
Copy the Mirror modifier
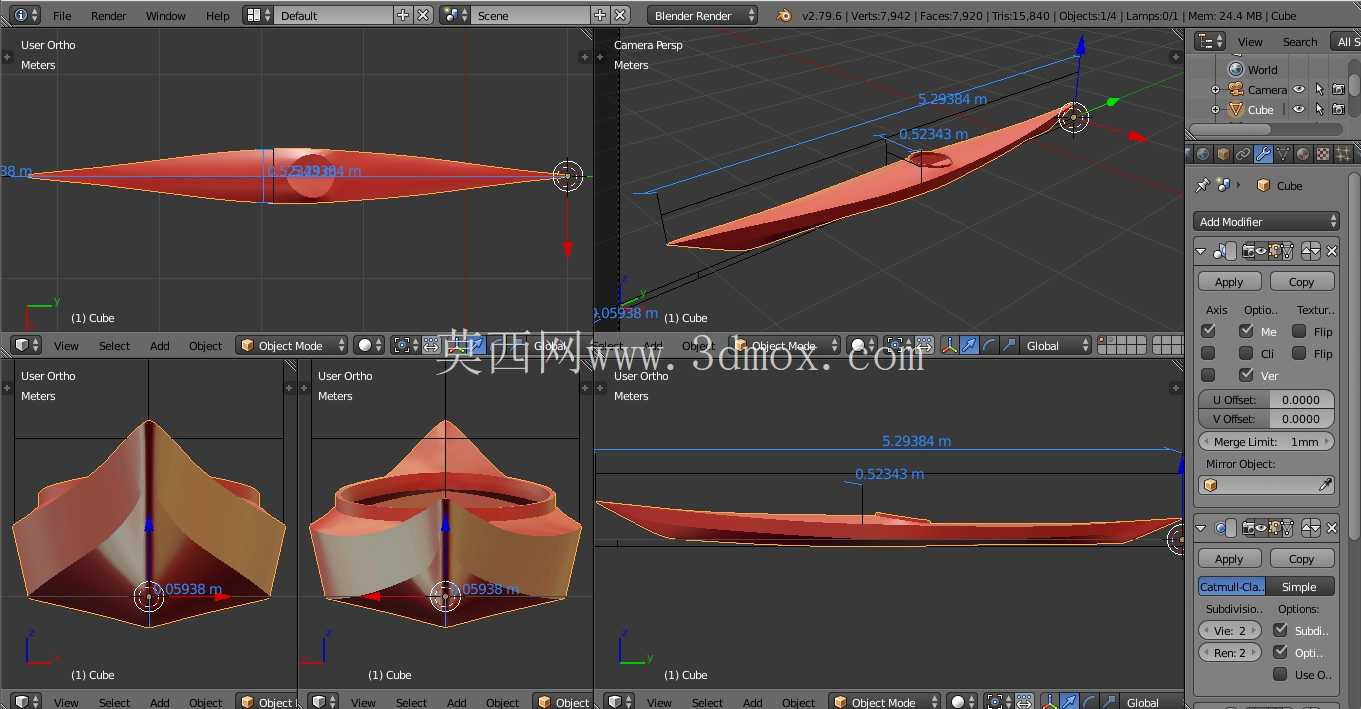[1301, 282]
